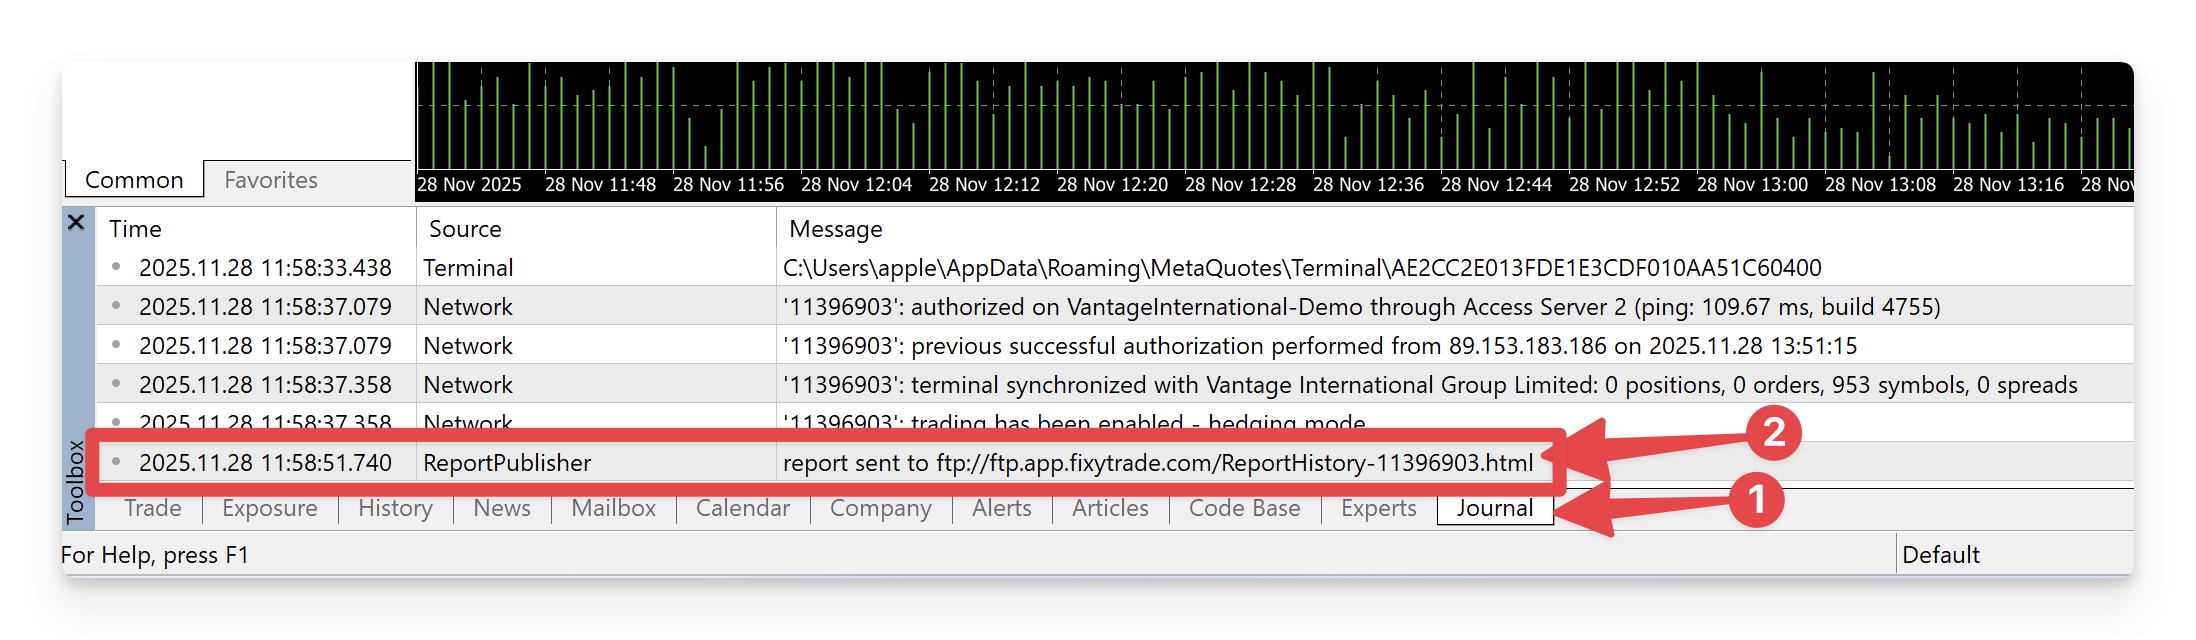View the Alerts tab

click(x=1001, y=508)
